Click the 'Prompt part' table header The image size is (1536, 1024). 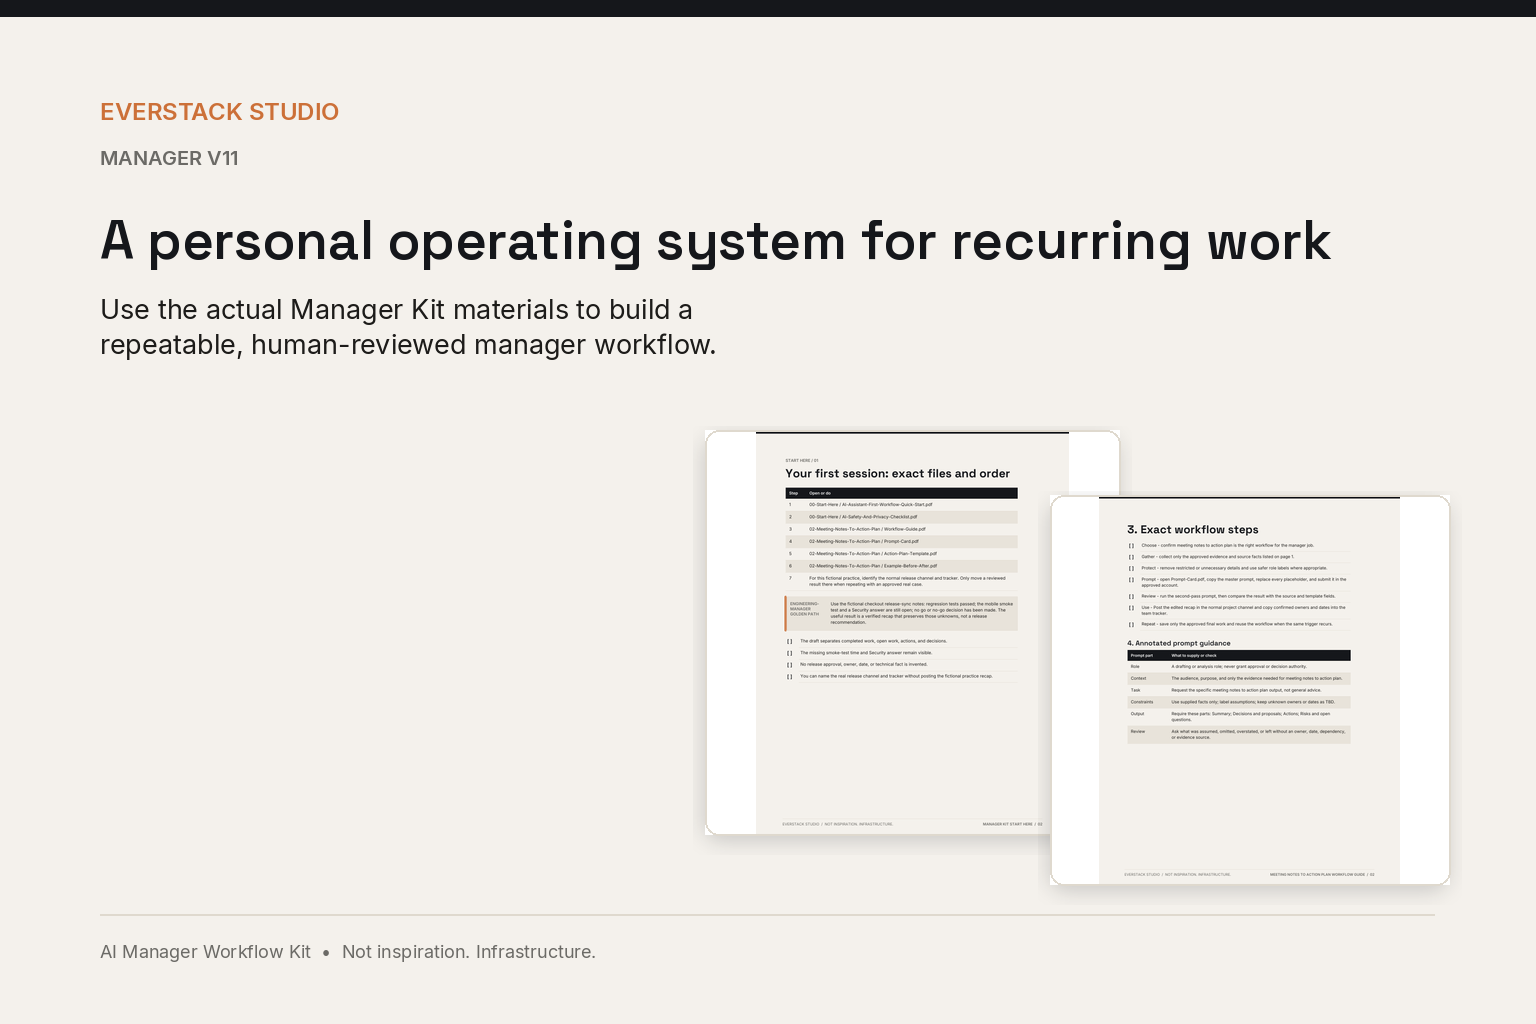click(1142, 656)
